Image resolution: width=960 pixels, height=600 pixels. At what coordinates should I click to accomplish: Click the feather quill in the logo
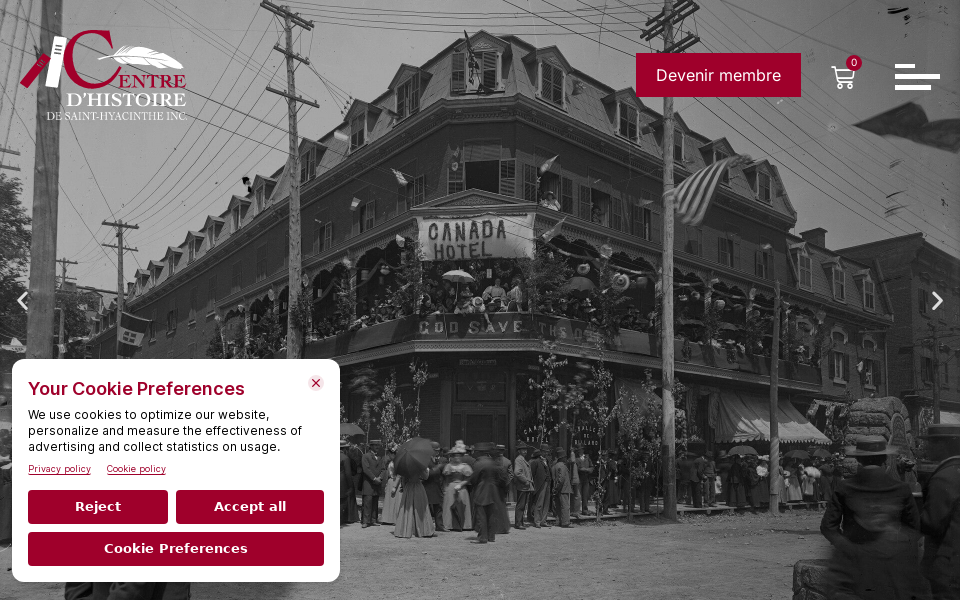[x=141, y=58]
